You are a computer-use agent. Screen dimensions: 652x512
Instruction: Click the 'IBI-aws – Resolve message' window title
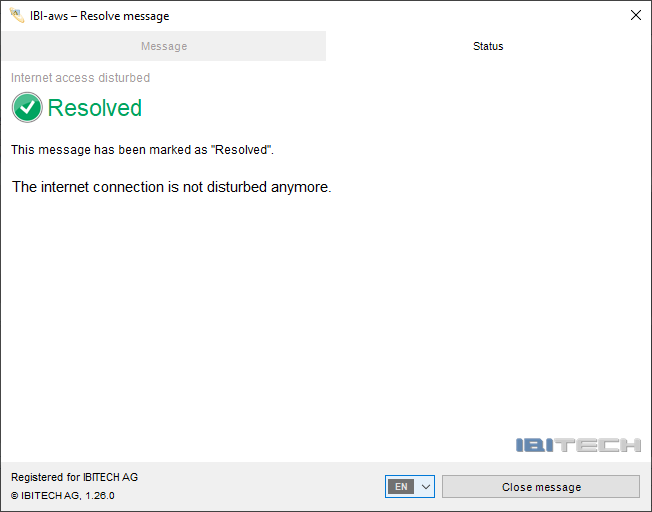point(99,16)
